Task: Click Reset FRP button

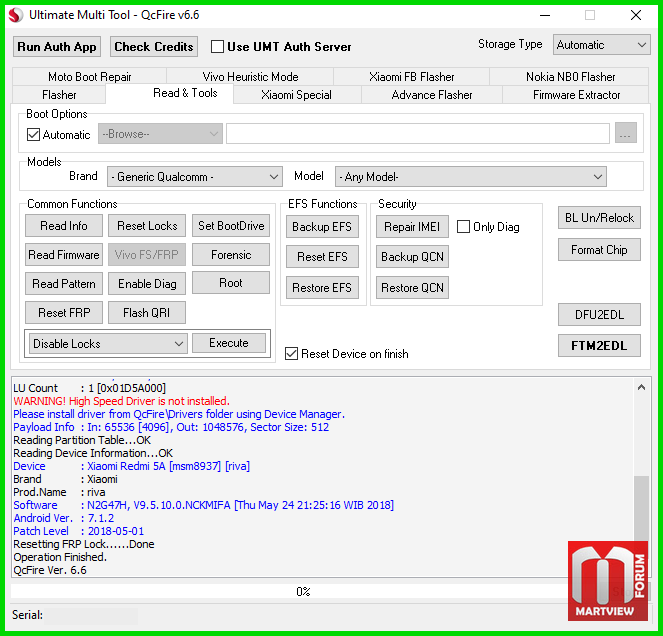Action: click(64, 313)
